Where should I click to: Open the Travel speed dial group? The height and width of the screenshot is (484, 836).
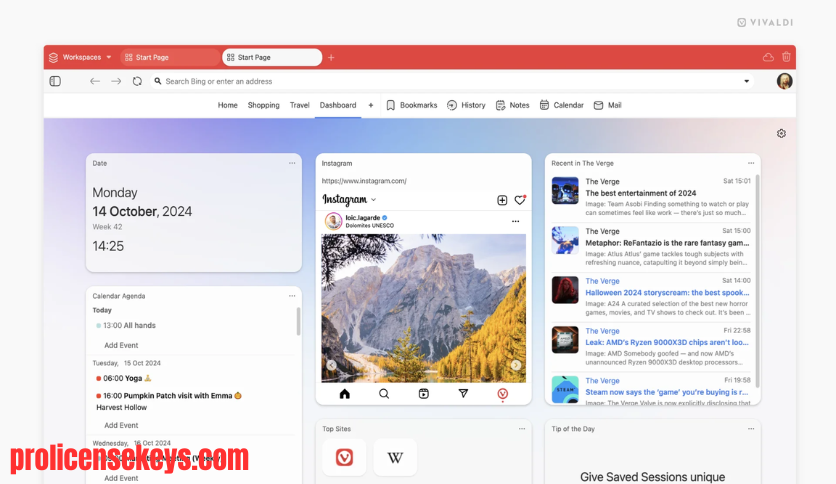pyautogui.click(x=300, y=105)
